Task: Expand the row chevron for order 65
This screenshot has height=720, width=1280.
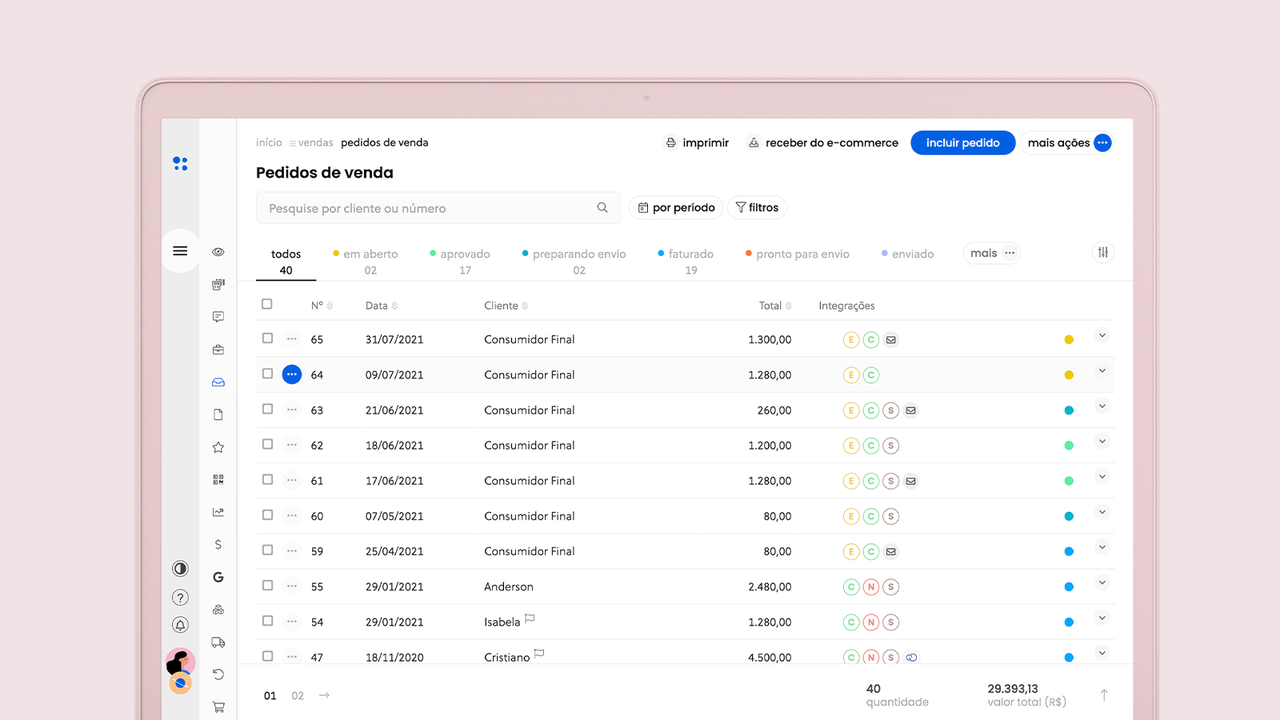Action: (1102, 336)
